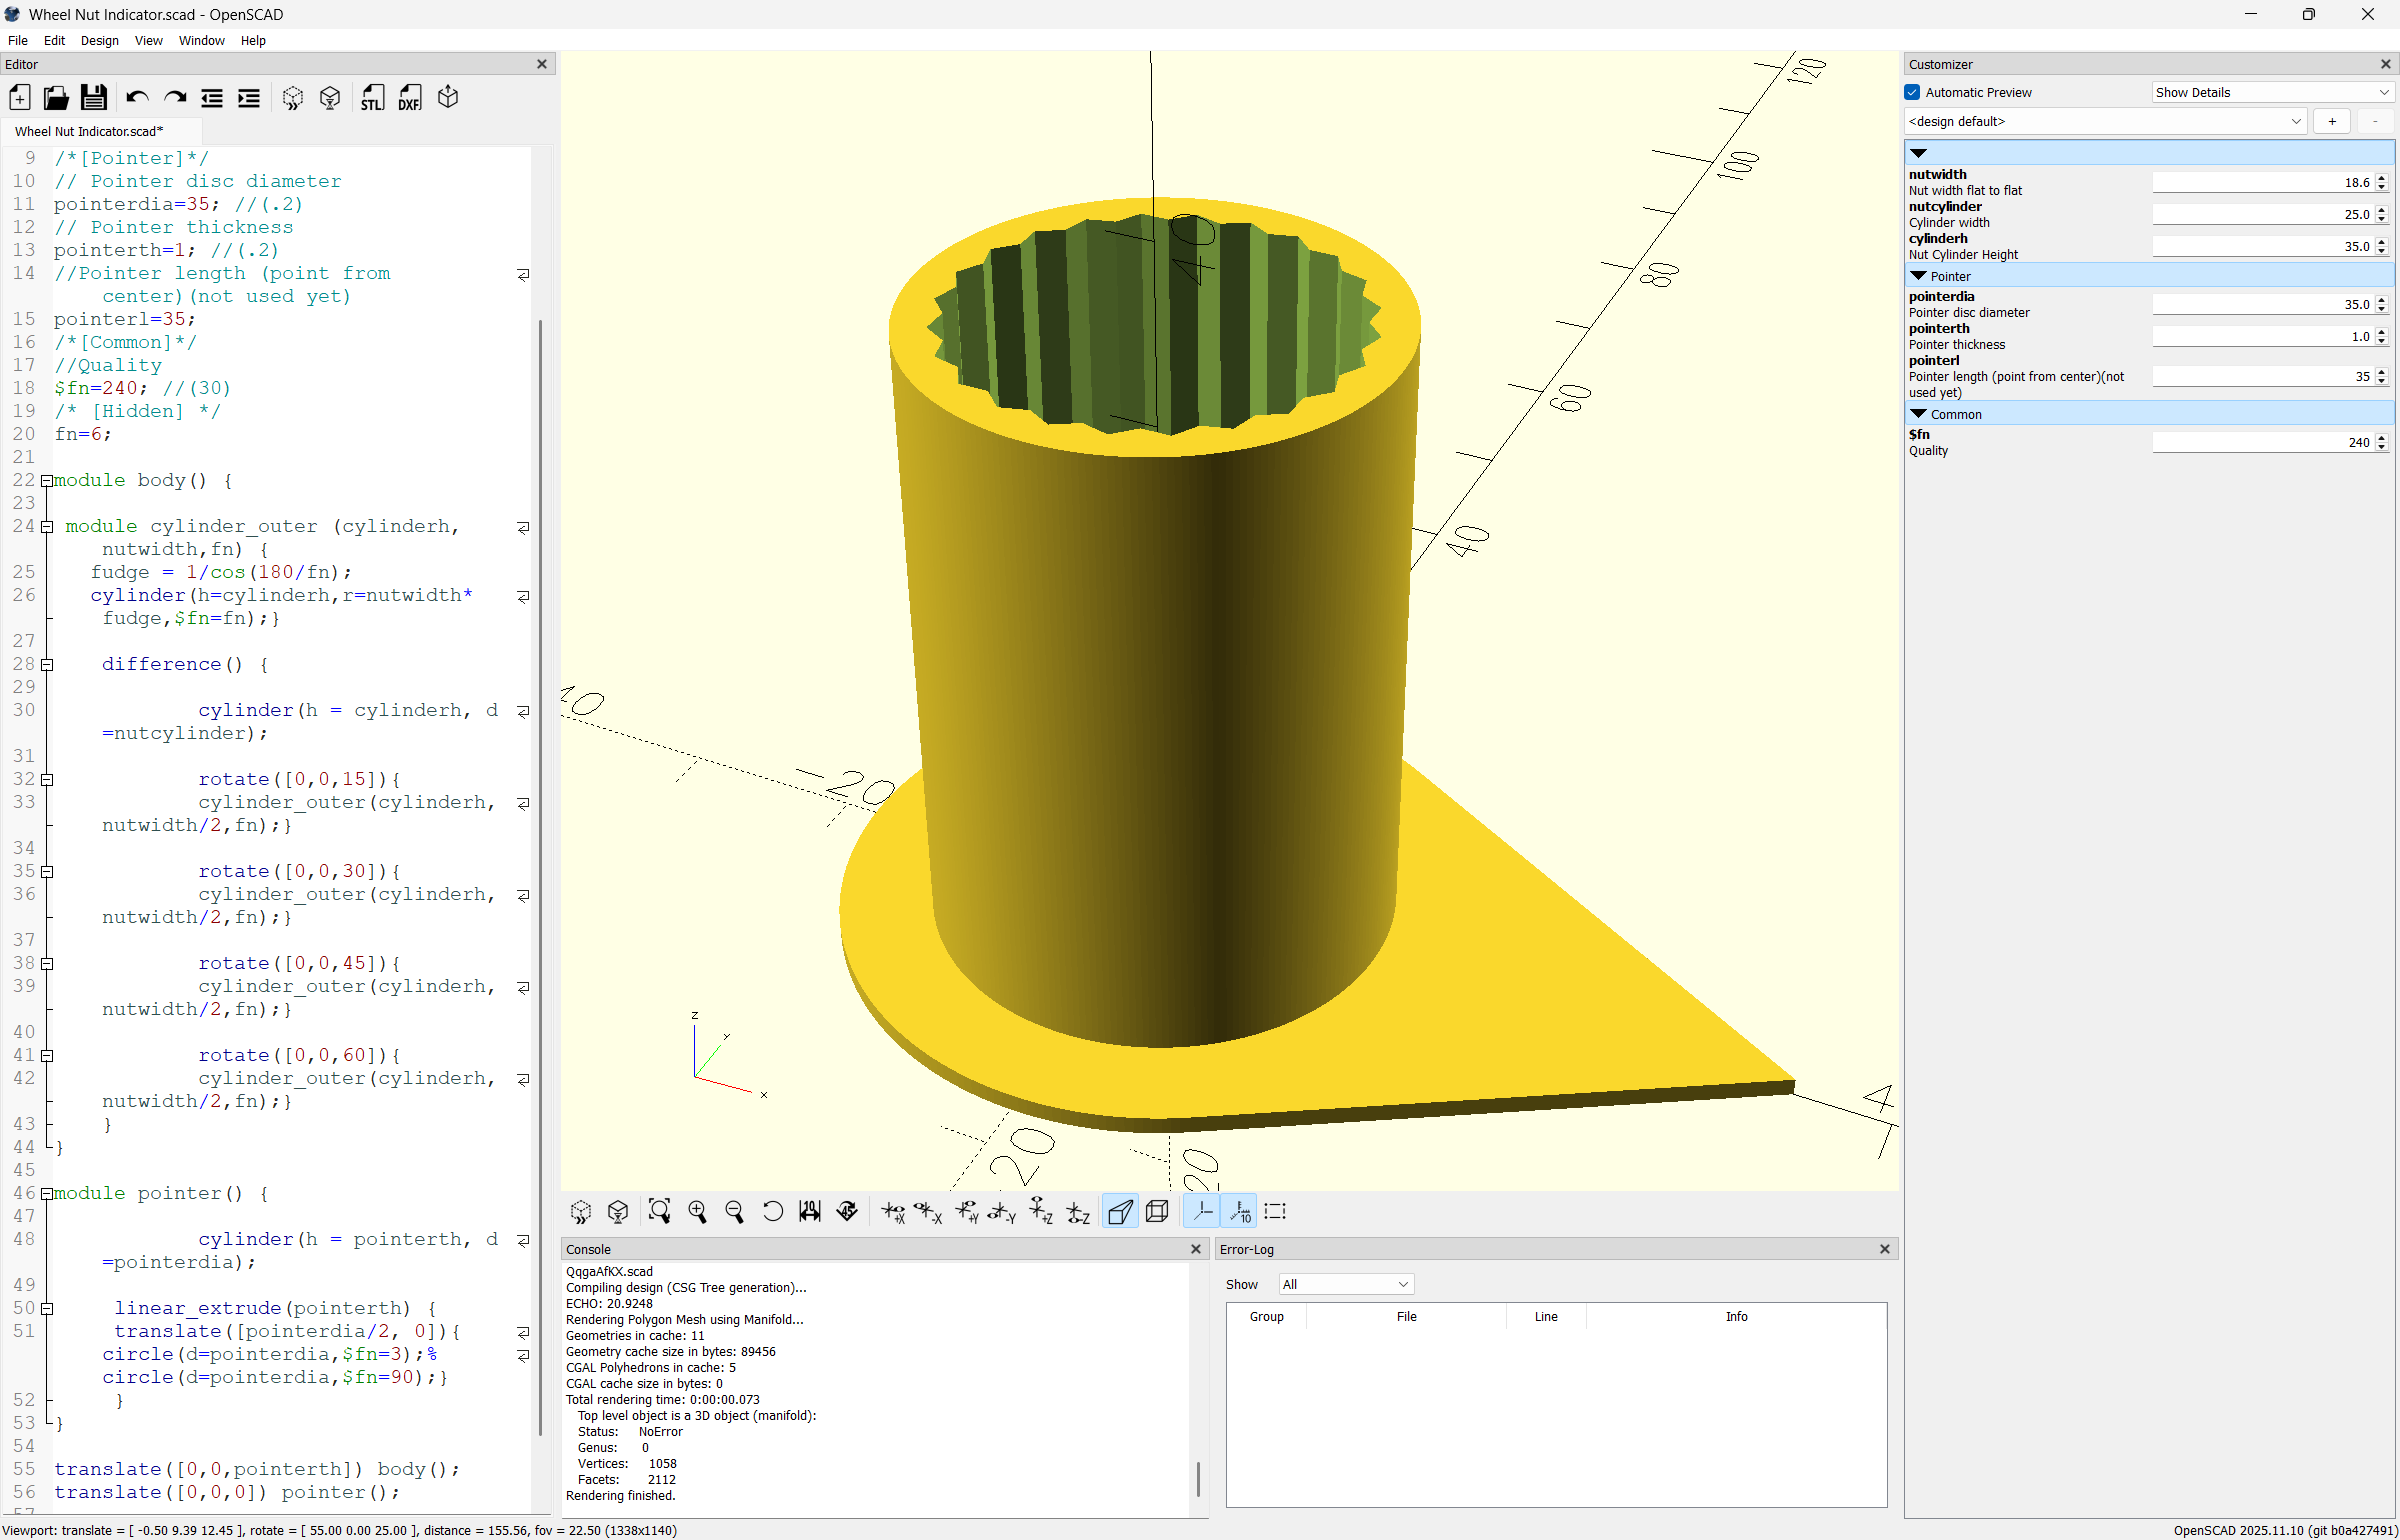Viewport: 2400px width, 1540px height.
Task: Collapse the Common parameter group
Action: click(1918, 414)
